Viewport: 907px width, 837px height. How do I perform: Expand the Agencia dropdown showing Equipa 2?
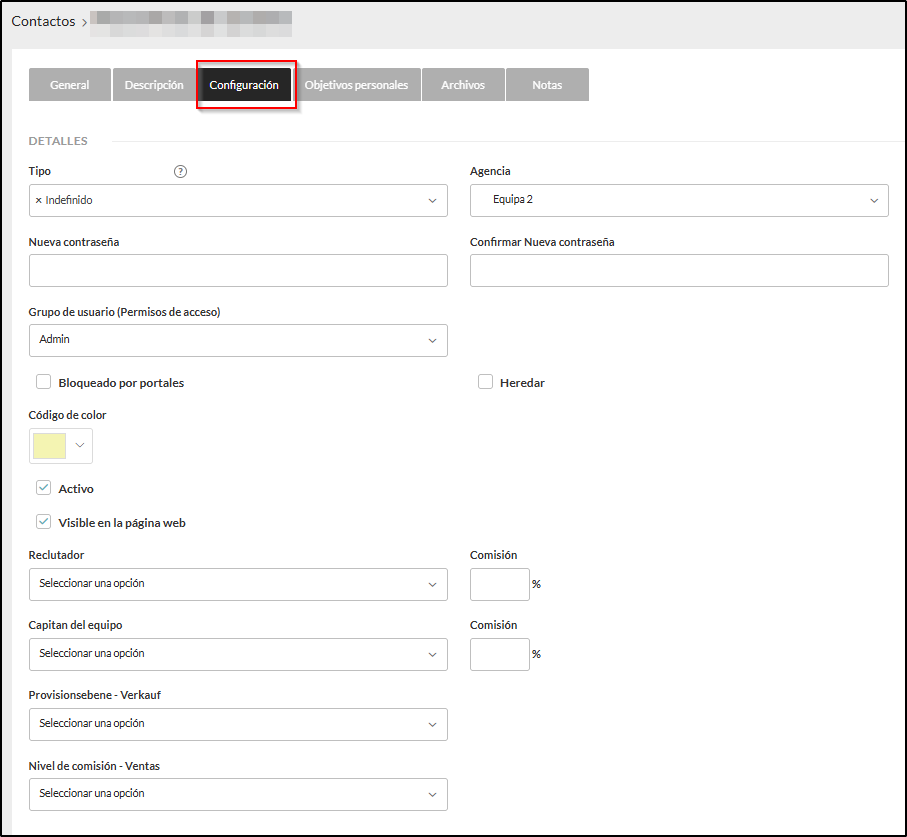pyautogui.click(x=678, y=200)
